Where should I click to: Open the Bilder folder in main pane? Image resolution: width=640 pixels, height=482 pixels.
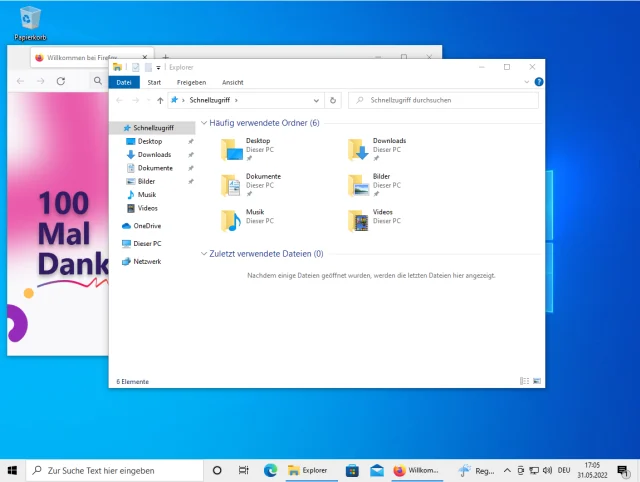359,185
